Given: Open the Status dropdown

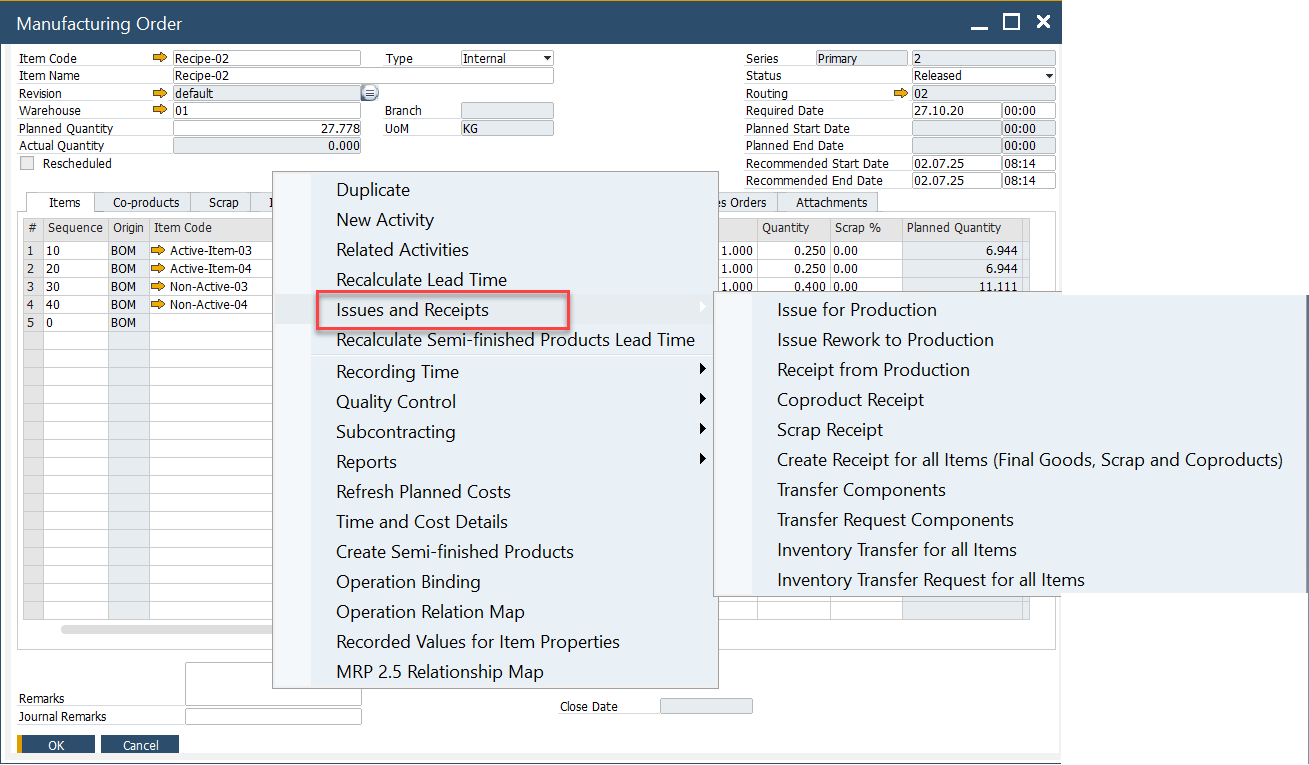Looking at the screenshot, I should click(1048, 76).
